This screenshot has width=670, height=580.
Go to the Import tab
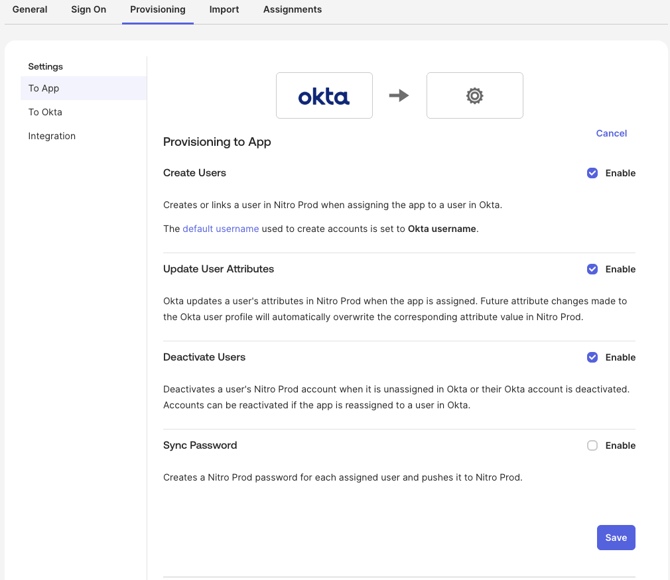224,9
